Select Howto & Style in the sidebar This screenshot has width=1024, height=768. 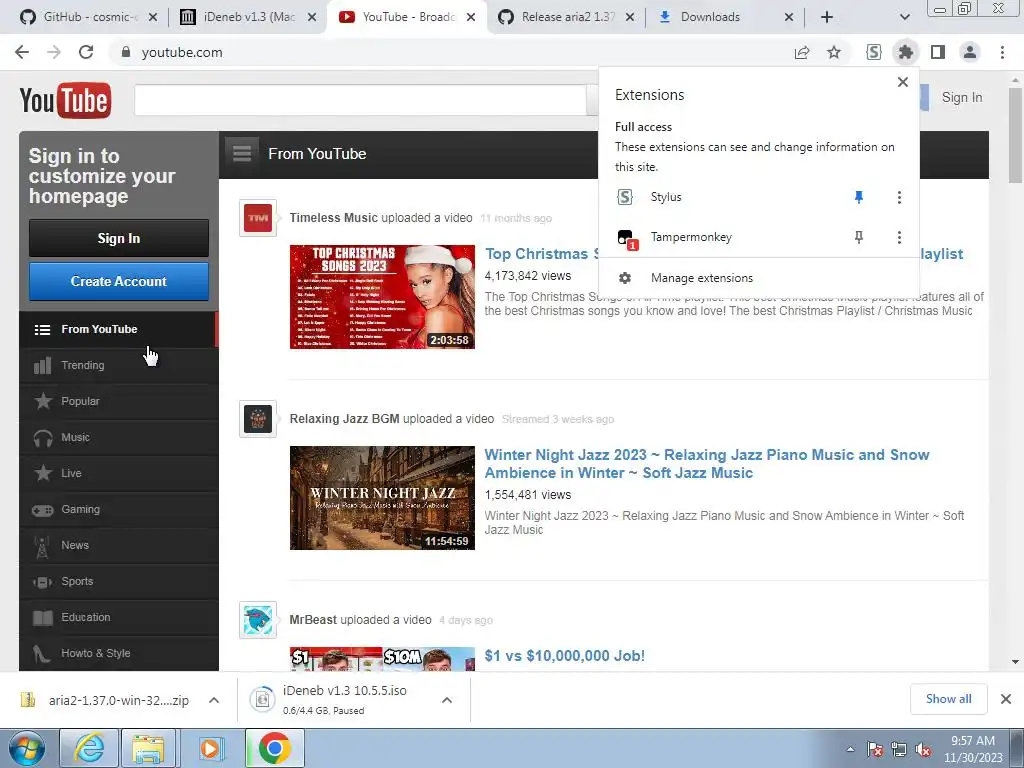(x=119, y=653)
